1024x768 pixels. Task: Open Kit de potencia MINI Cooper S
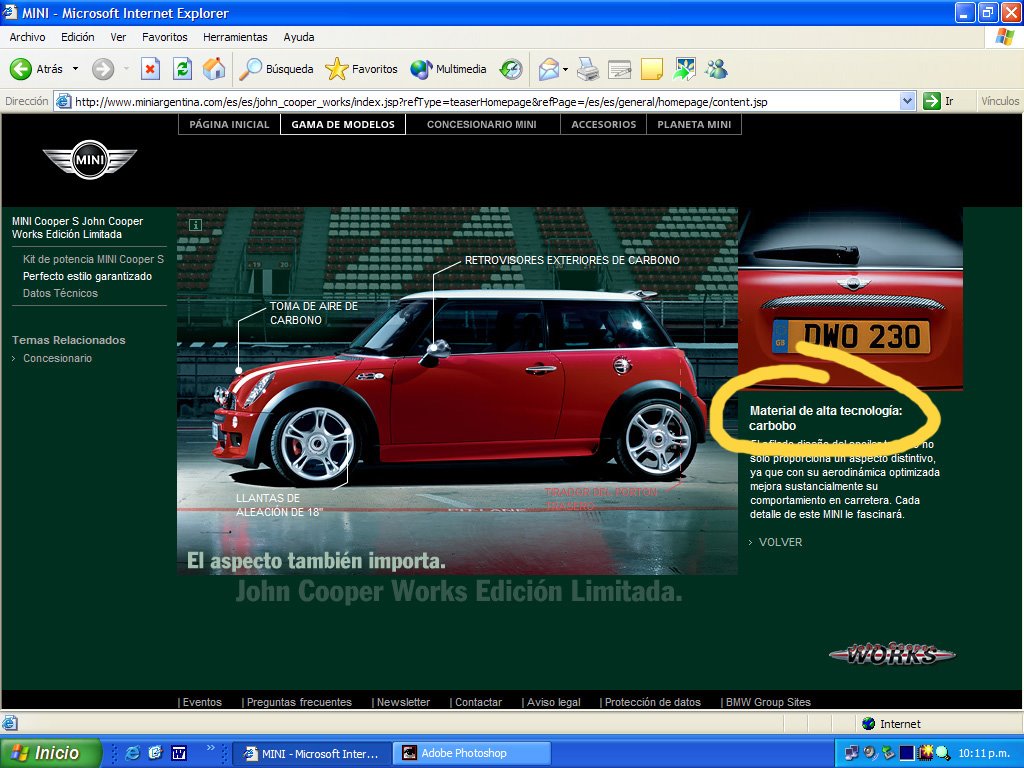click(x=93, y=259)
